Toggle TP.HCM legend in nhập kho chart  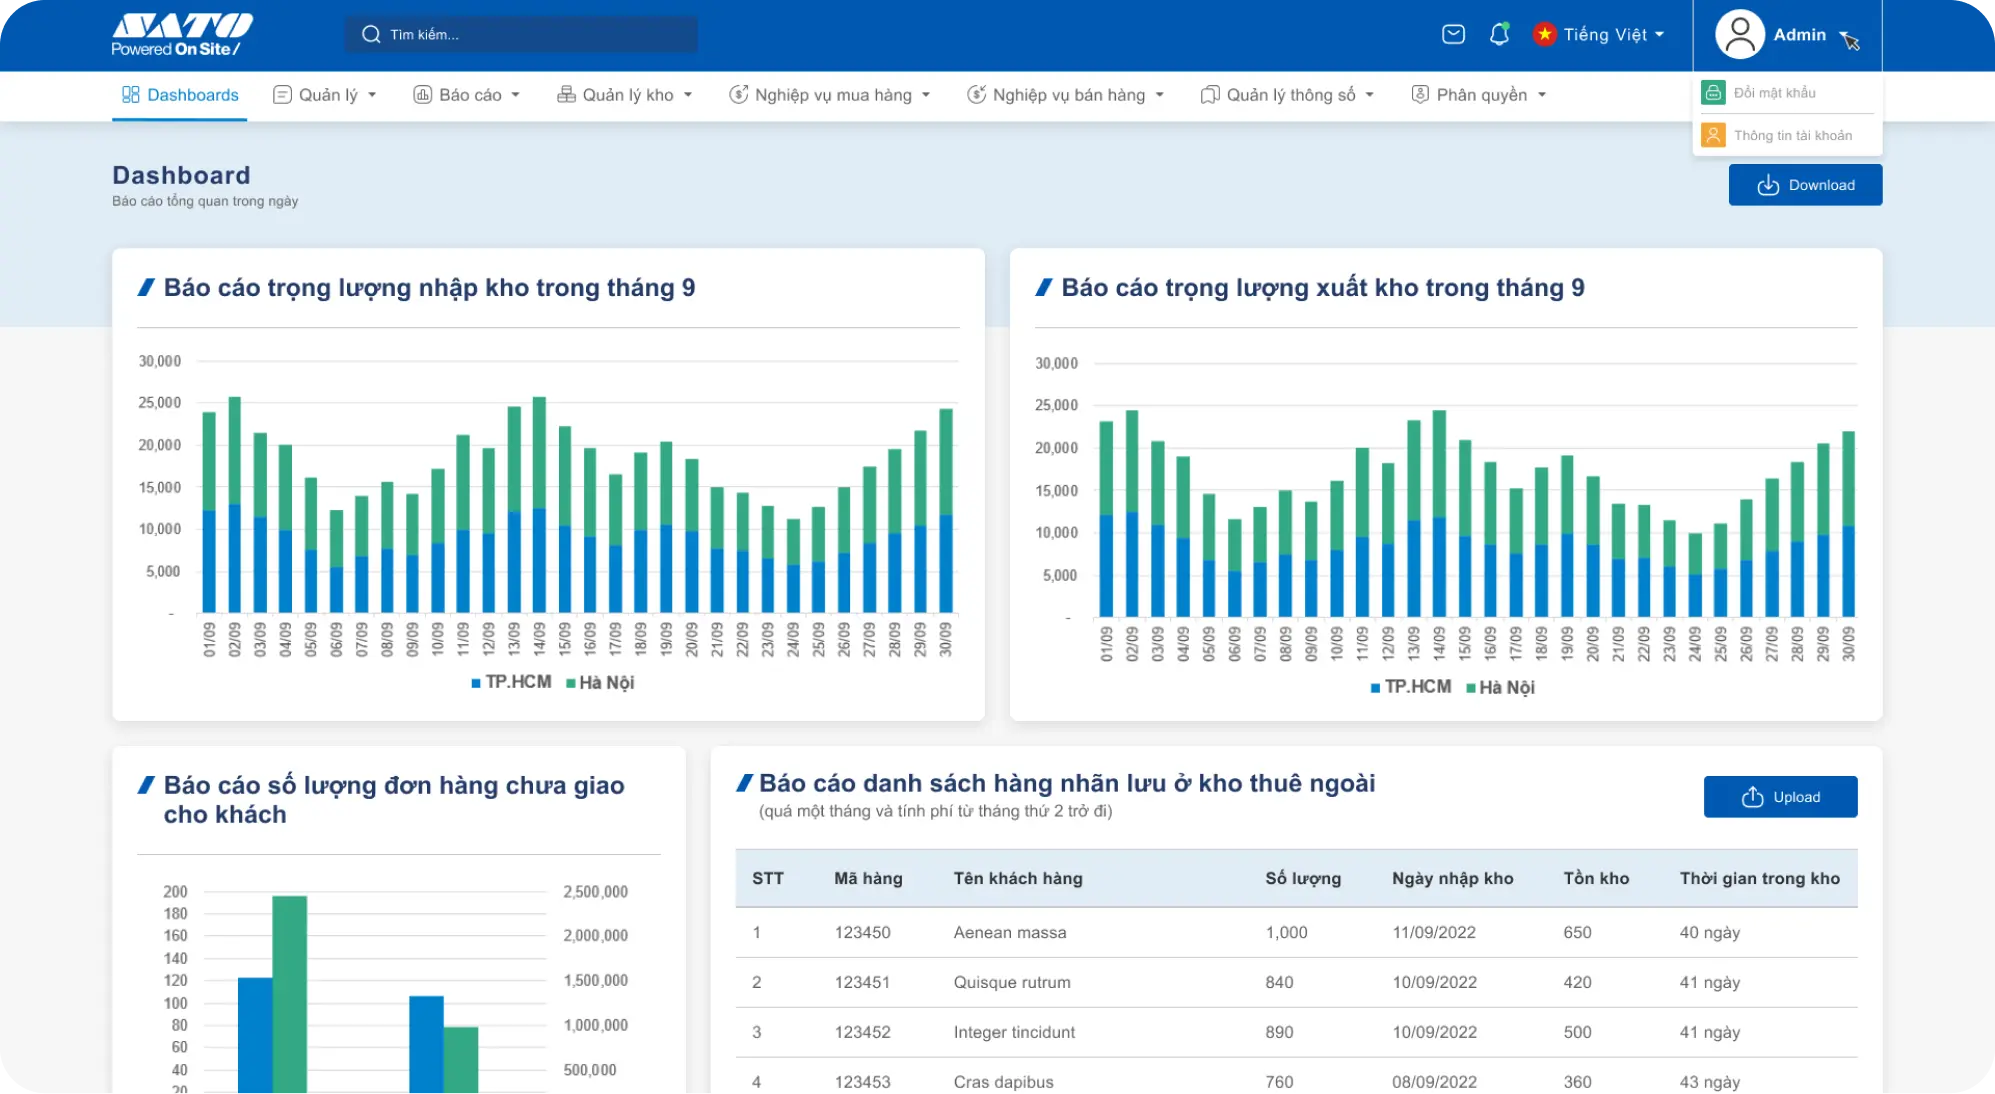[511, 682]
